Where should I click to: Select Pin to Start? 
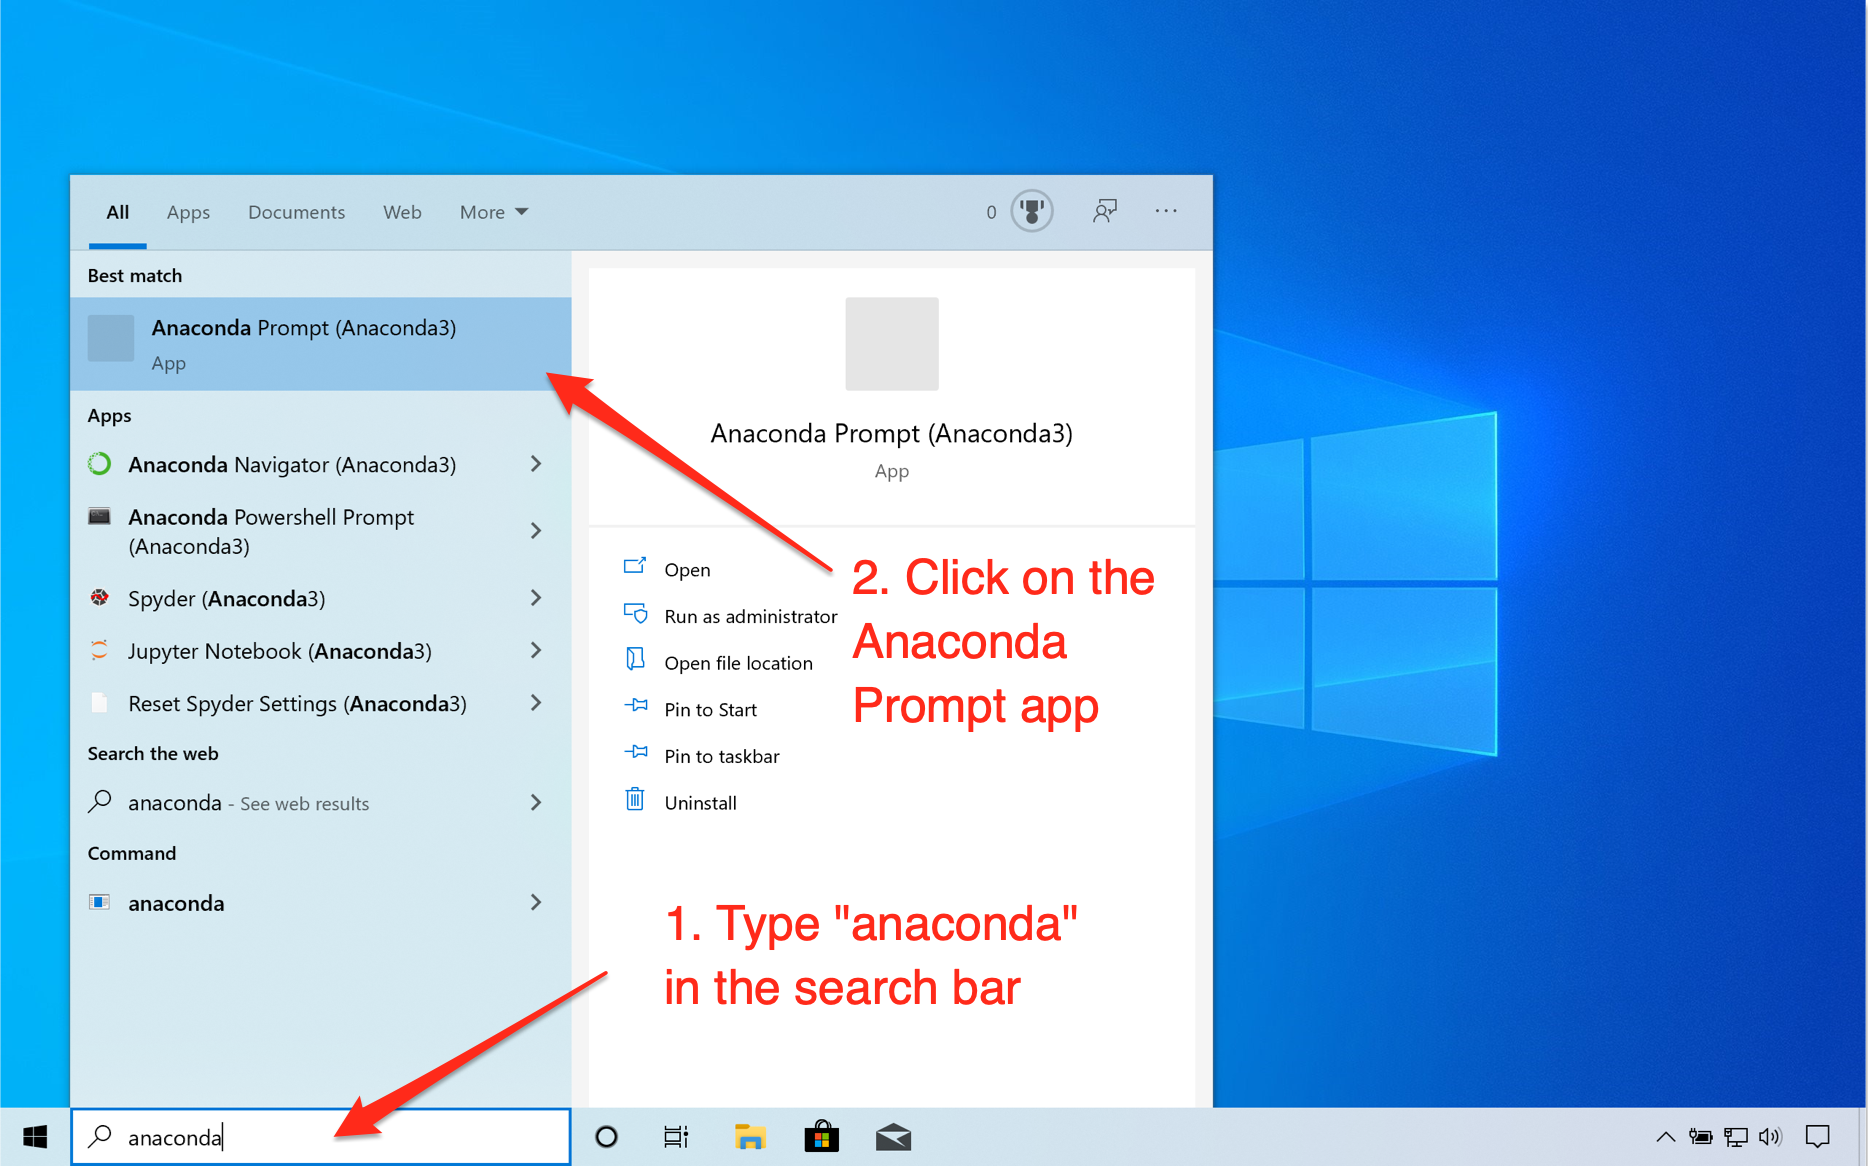click(x=710, y=710)
